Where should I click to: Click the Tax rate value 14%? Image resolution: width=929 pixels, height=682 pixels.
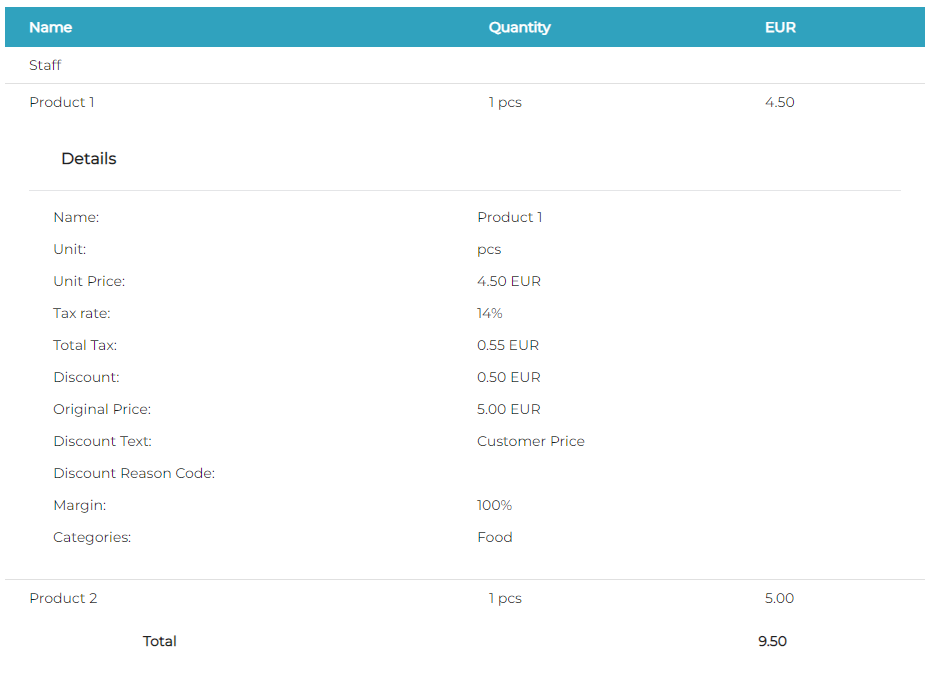(489, 313)
